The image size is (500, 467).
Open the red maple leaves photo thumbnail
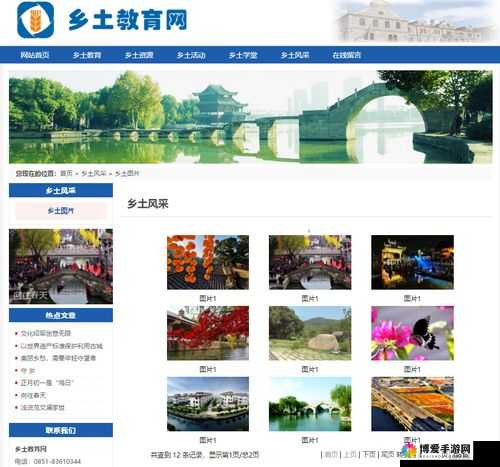208,333
